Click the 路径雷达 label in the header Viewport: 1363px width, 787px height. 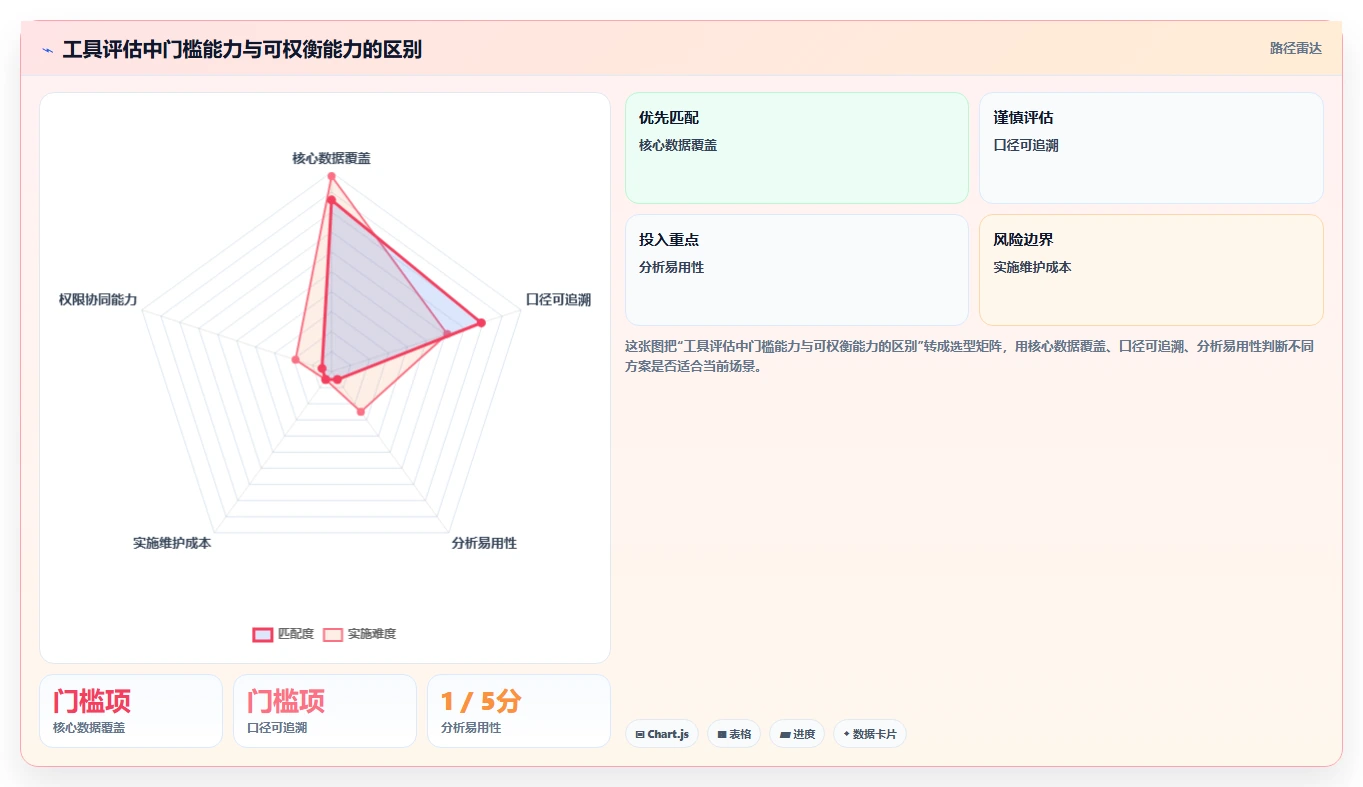coord(1295,48)
